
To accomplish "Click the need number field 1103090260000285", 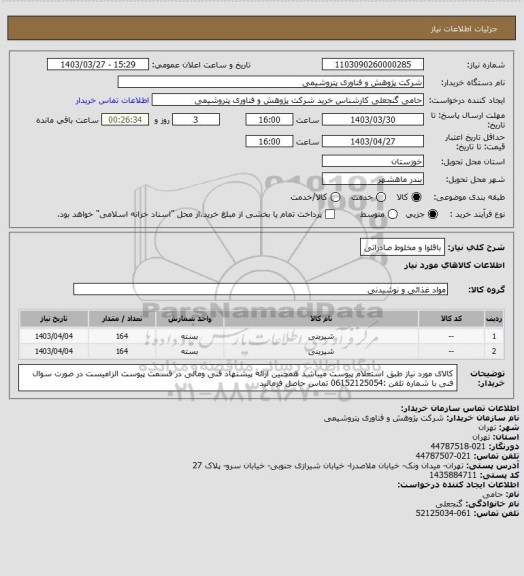I will pos(373,64).
